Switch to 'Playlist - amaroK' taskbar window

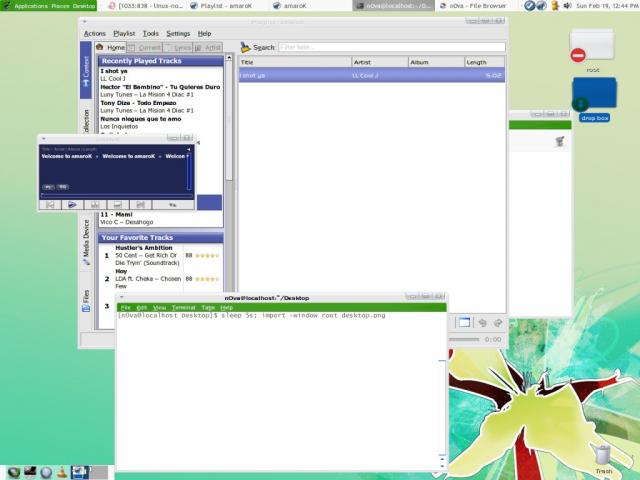(229, 6)
